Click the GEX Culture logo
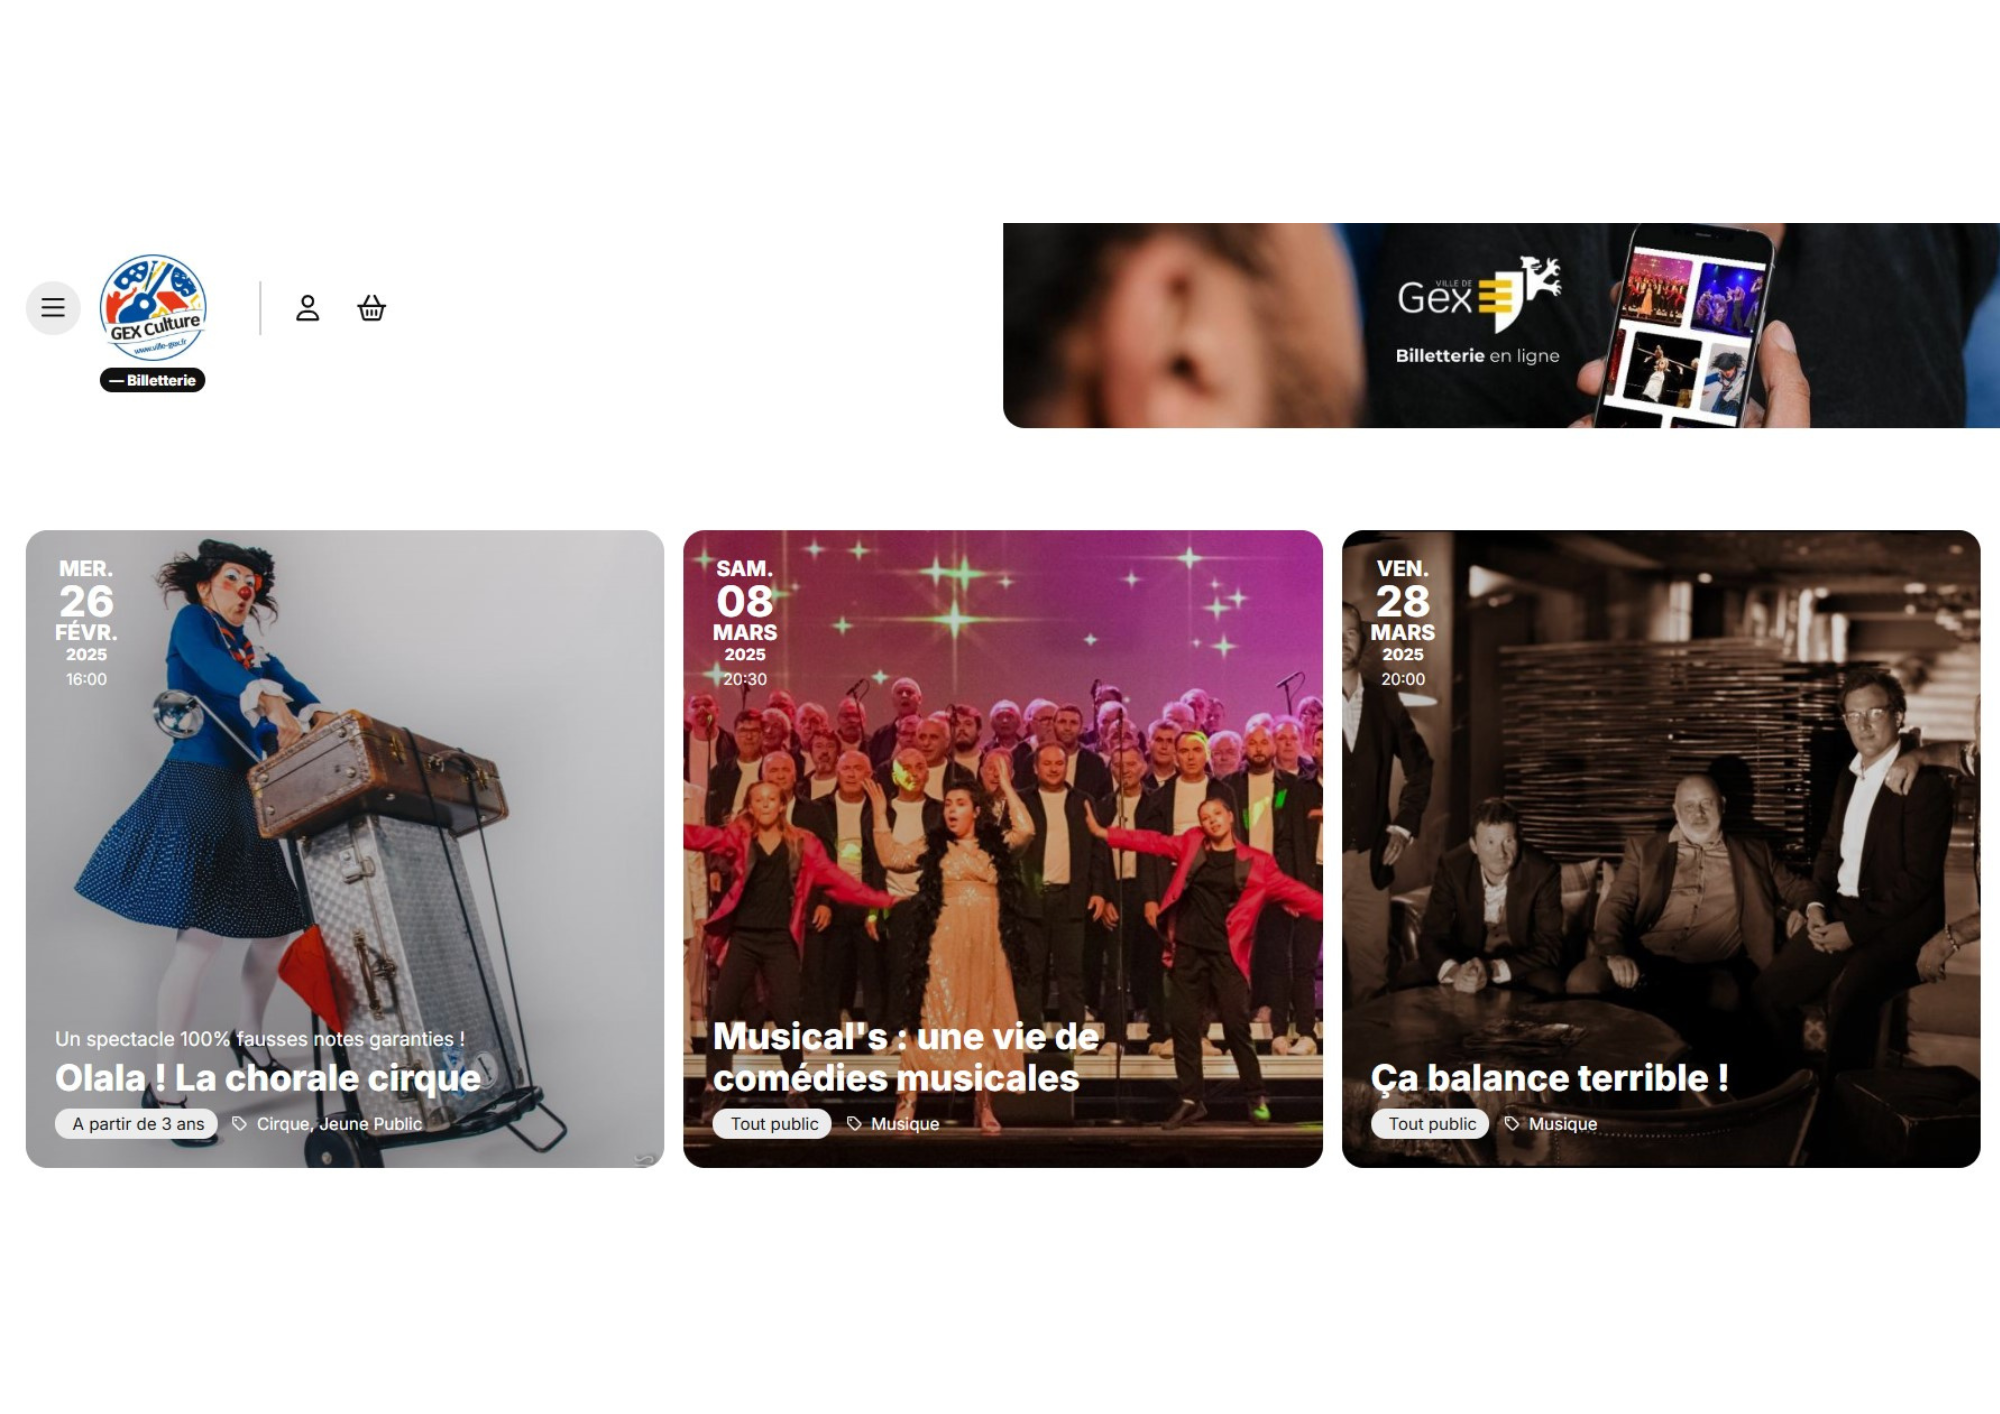The width and height of the screenshot is (2000, 1414). 153,307
